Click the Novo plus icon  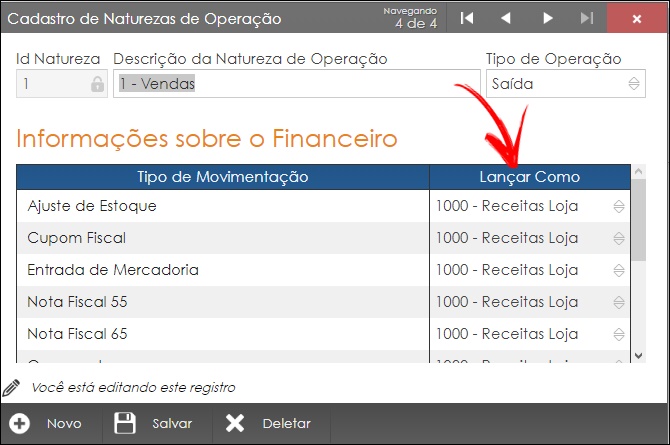tap(19, 424)
